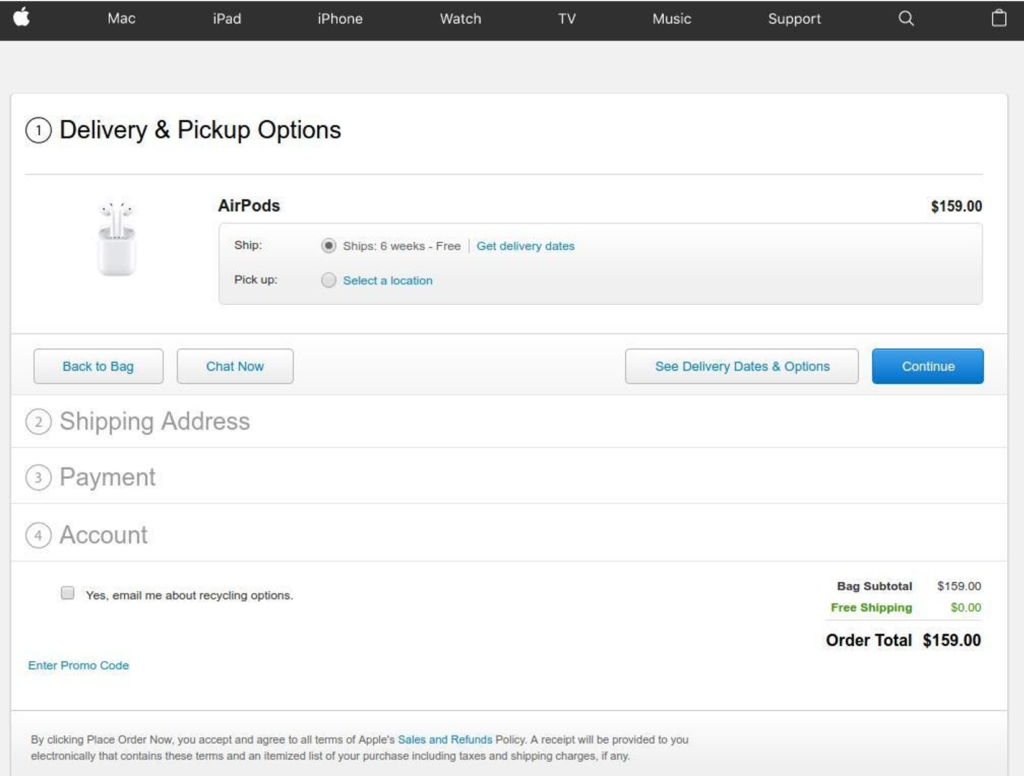Click Select a location link

(x=387, y=281)
